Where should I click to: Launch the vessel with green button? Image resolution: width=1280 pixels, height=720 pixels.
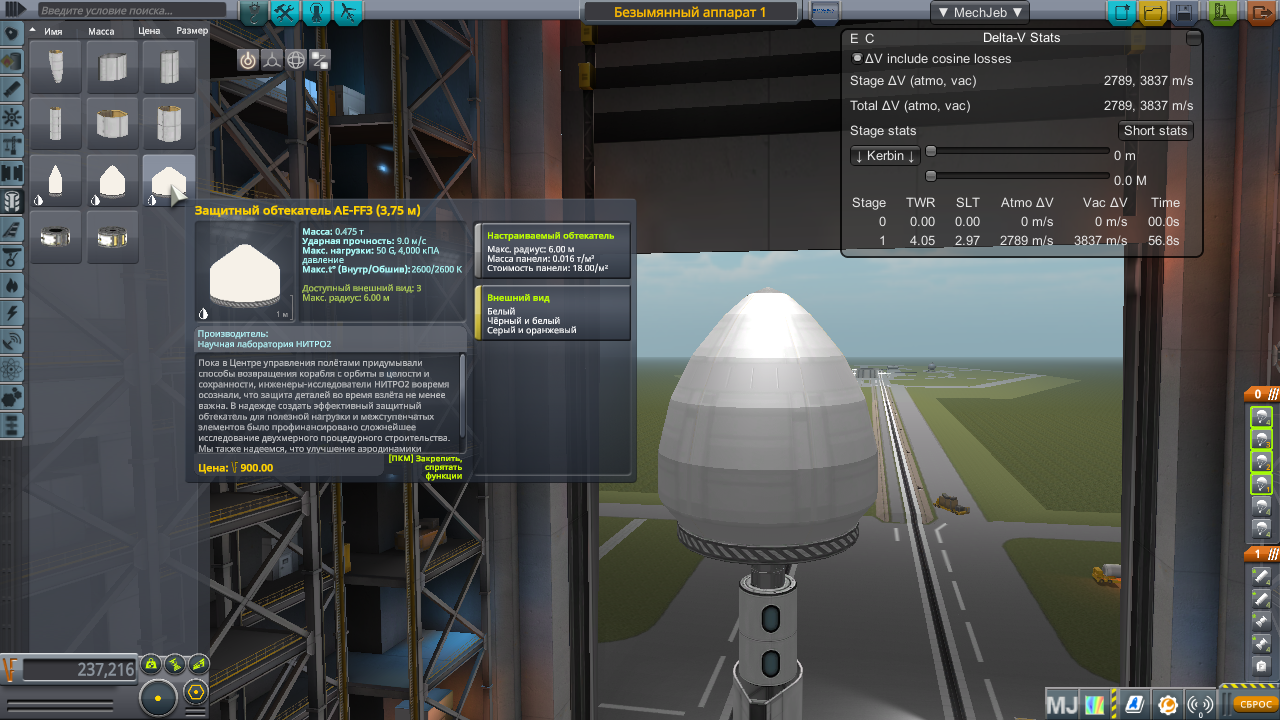[1222, 13]
